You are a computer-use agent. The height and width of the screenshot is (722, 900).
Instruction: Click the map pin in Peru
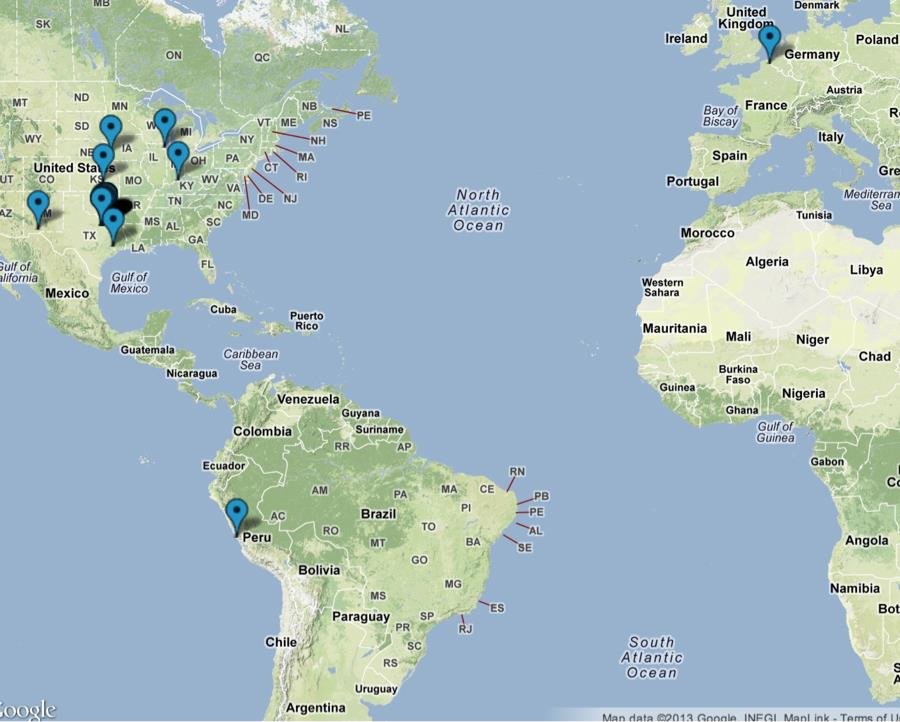coord(236,516)
